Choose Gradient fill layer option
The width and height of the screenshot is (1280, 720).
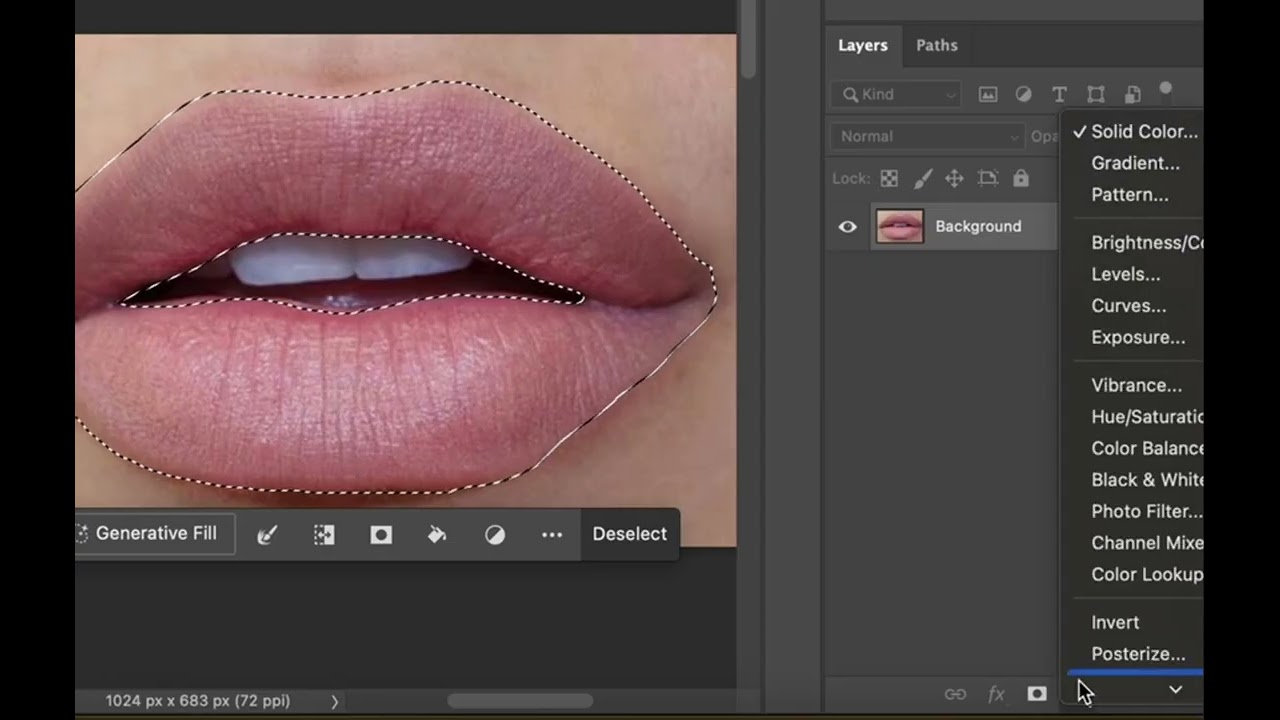tap(1134, 163)
